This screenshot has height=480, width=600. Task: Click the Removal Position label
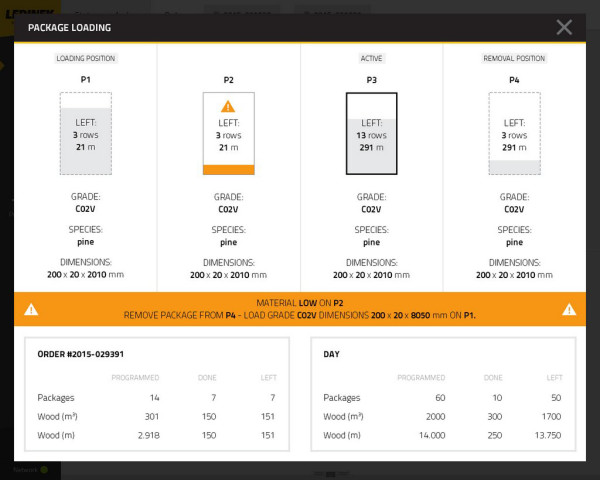(x=514, y=59)
